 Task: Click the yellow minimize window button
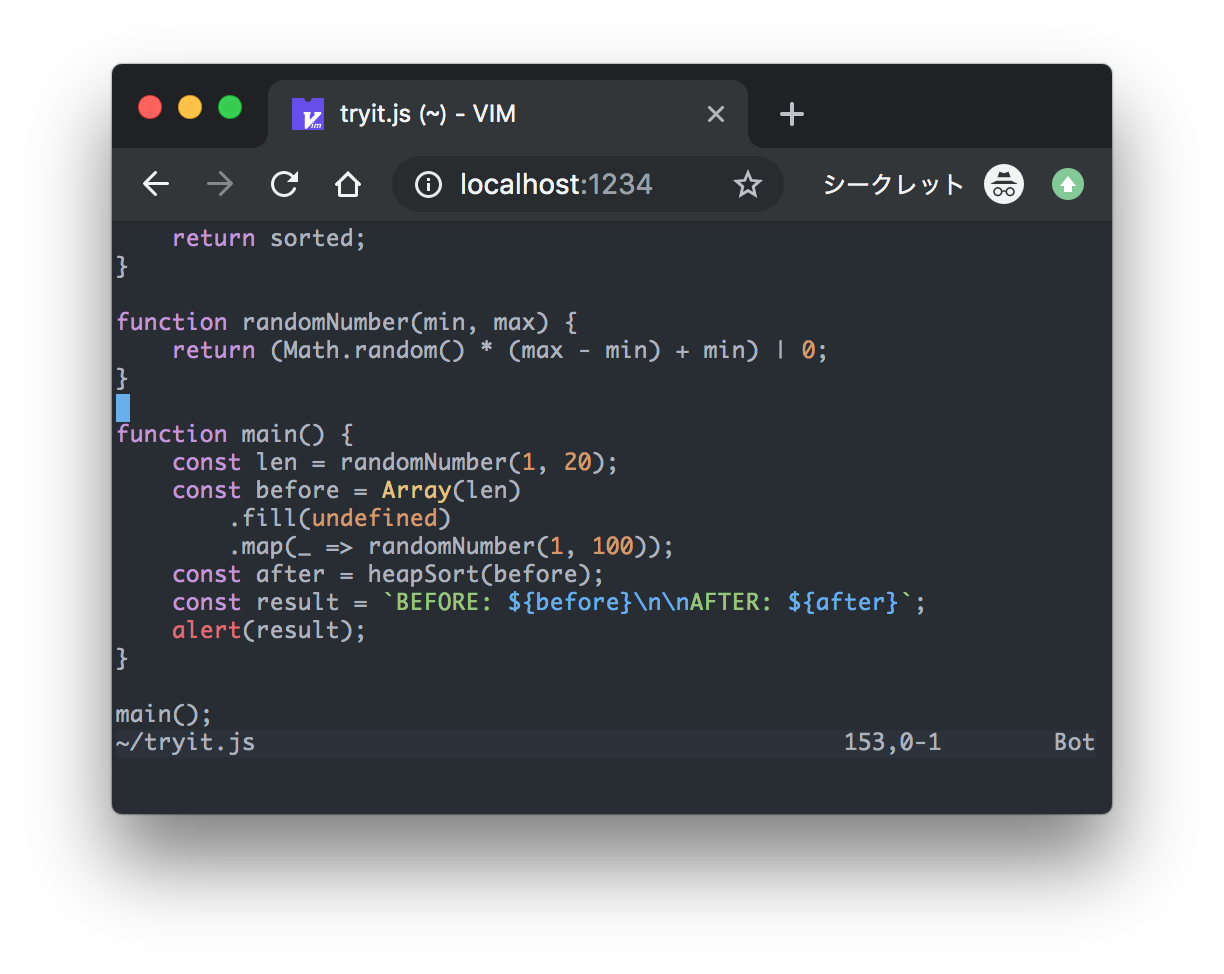tap(190, 107)
